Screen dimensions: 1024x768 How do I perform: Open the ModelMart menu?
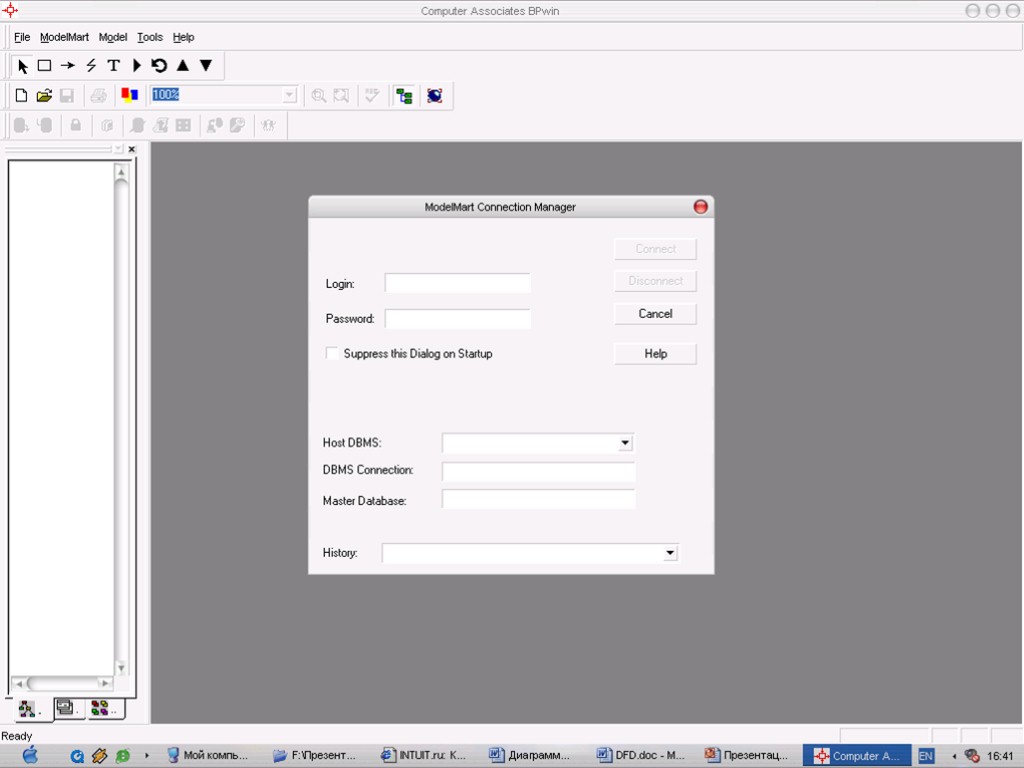(64, 37)
